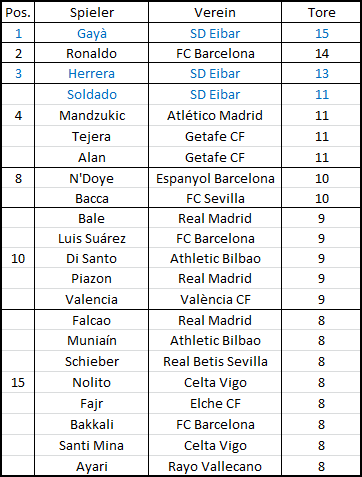Click the Tore column header
The image size is (362, 477).
321,13
